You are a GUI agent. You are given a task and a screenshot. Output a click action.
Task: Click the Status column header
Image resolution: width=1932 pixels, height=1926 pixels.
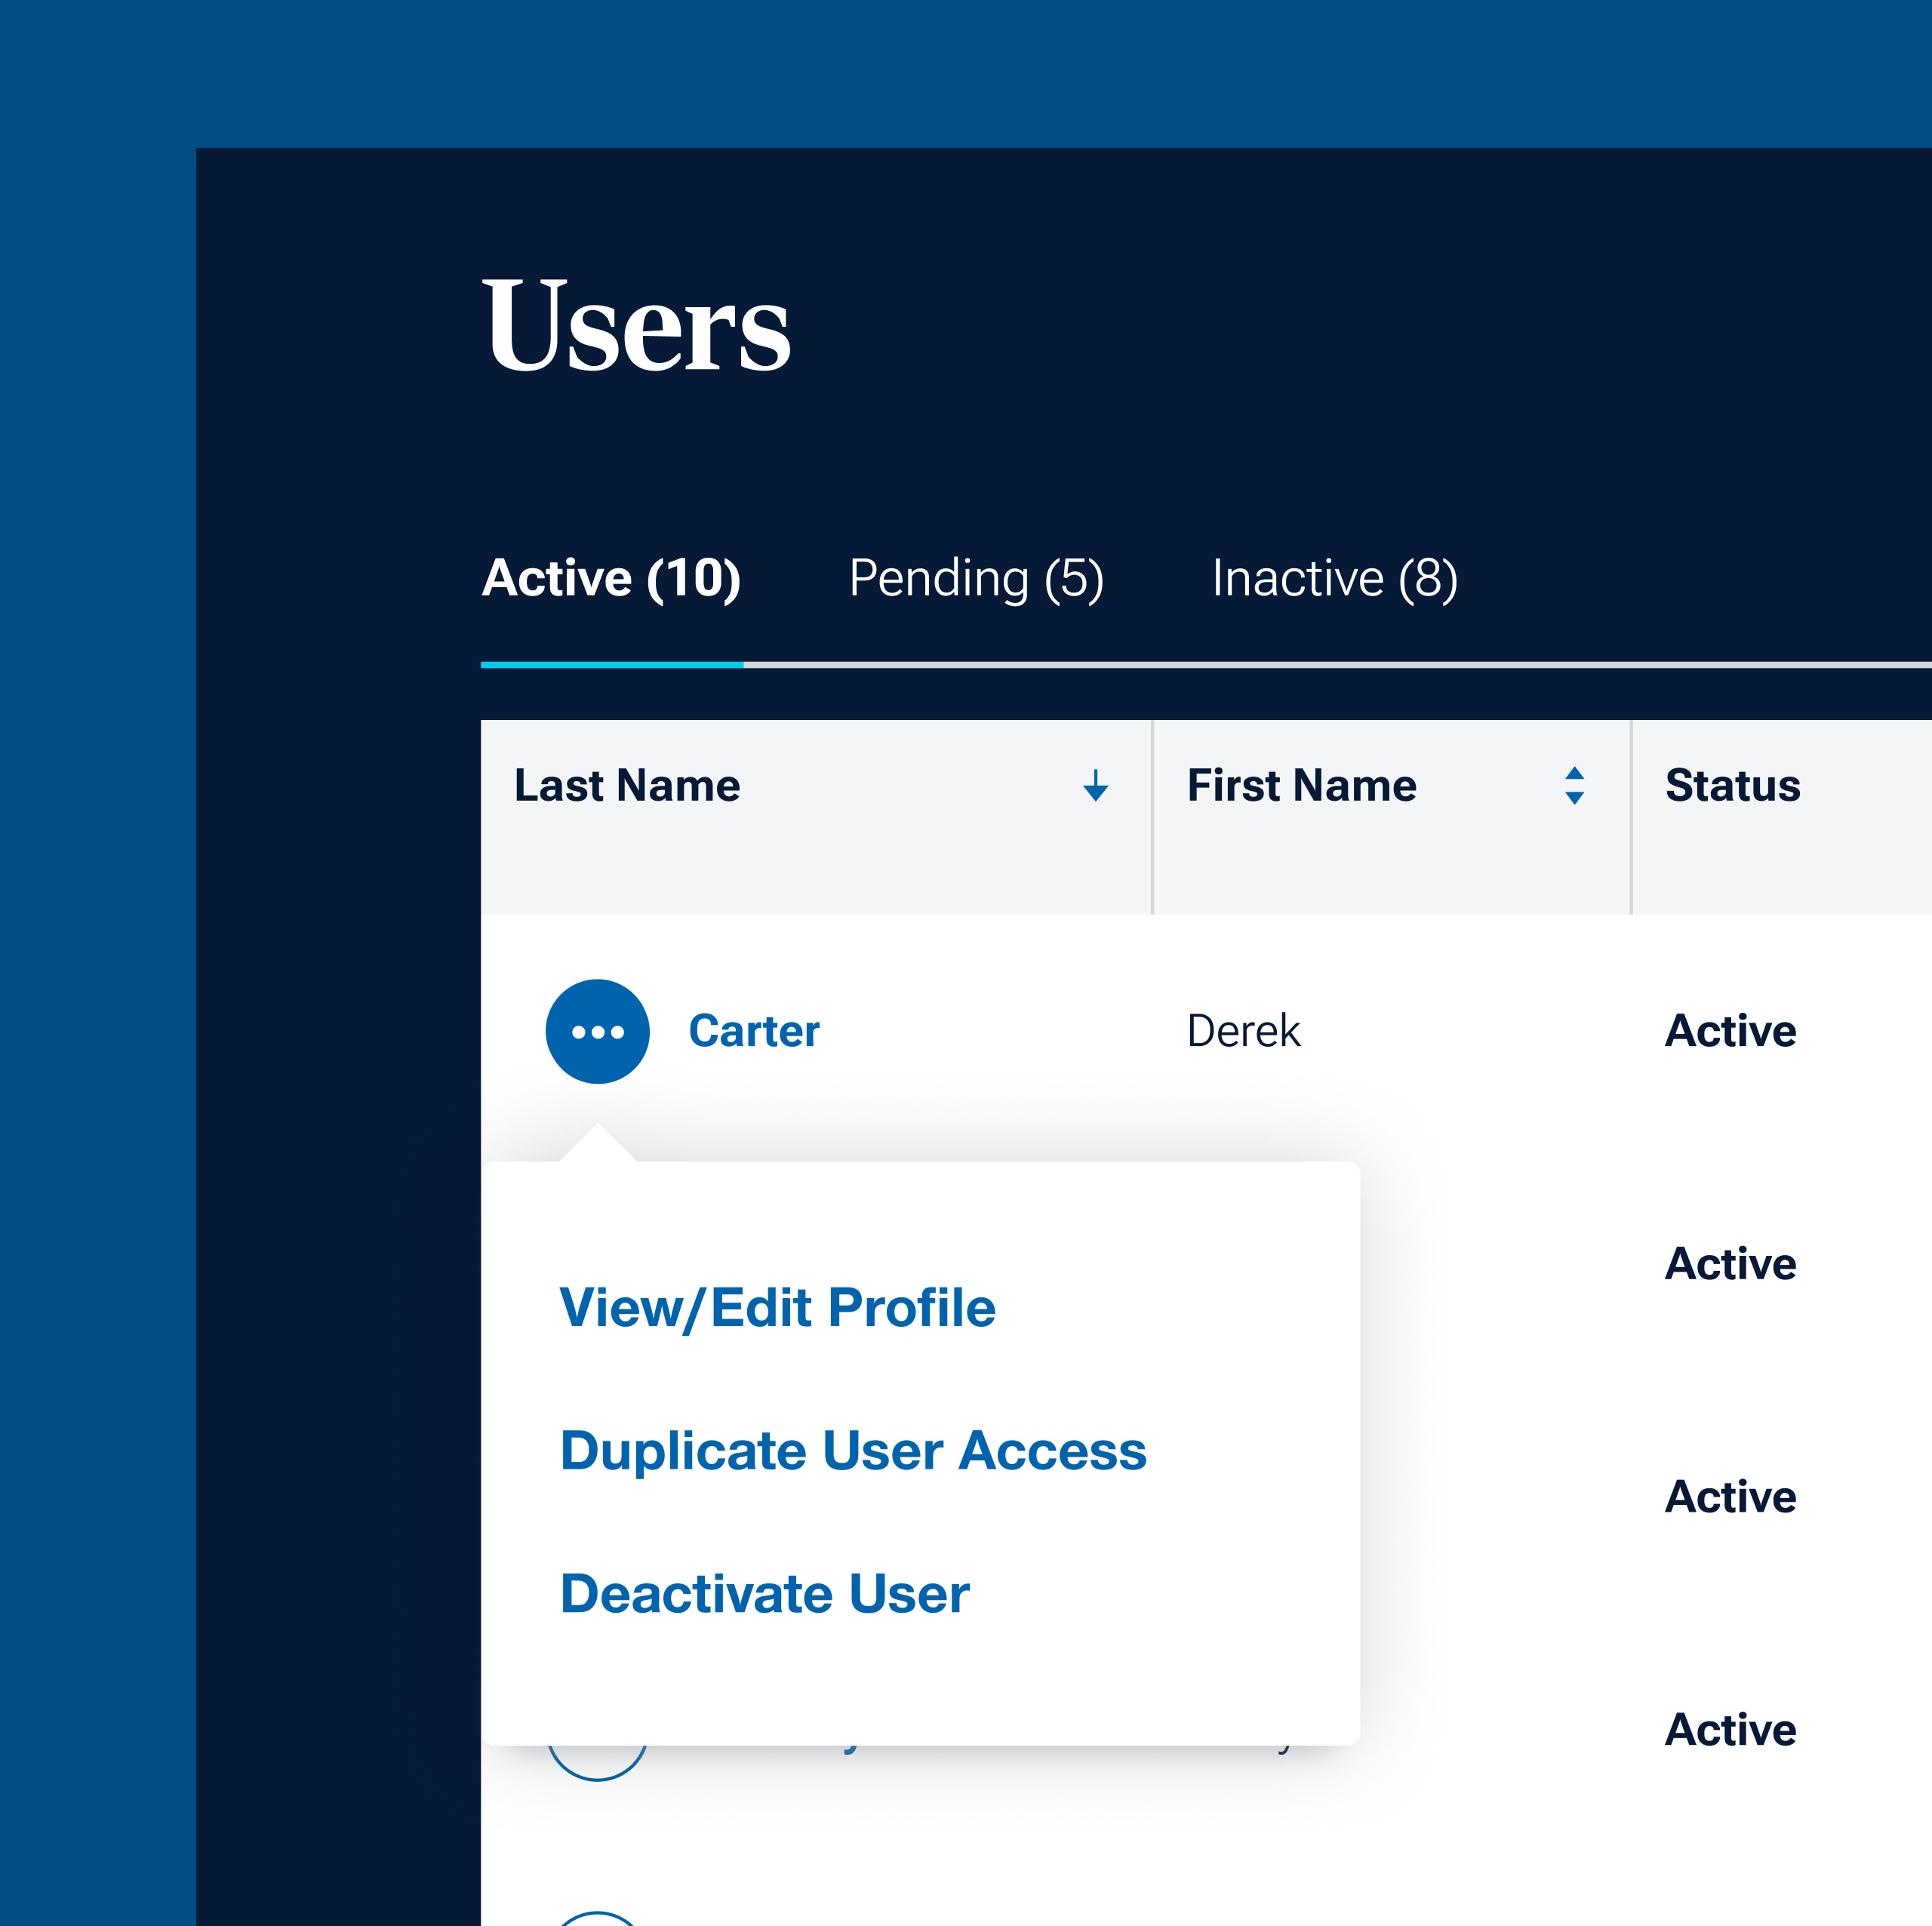(1732, 786)
